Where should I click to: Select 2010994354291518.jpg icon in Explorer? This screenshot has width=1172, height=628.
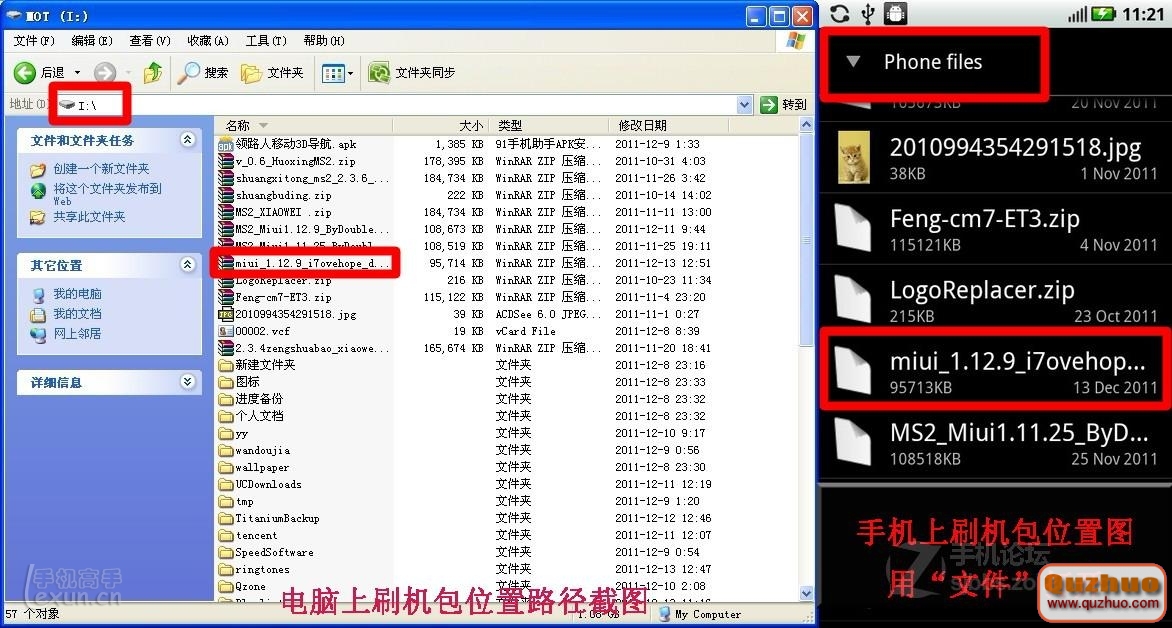(x=226, y=315)
